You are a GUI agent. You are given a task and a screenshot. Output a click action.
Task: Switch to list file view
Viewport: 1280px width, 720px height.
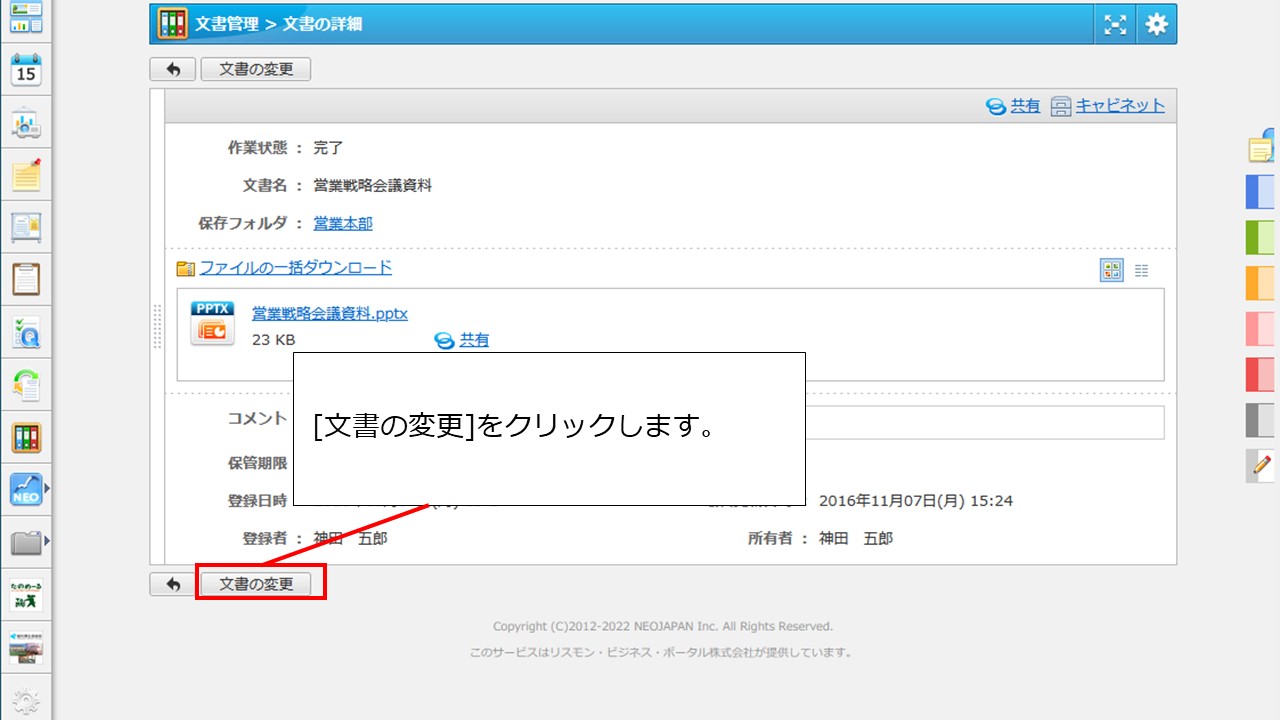click(1142, 270)
